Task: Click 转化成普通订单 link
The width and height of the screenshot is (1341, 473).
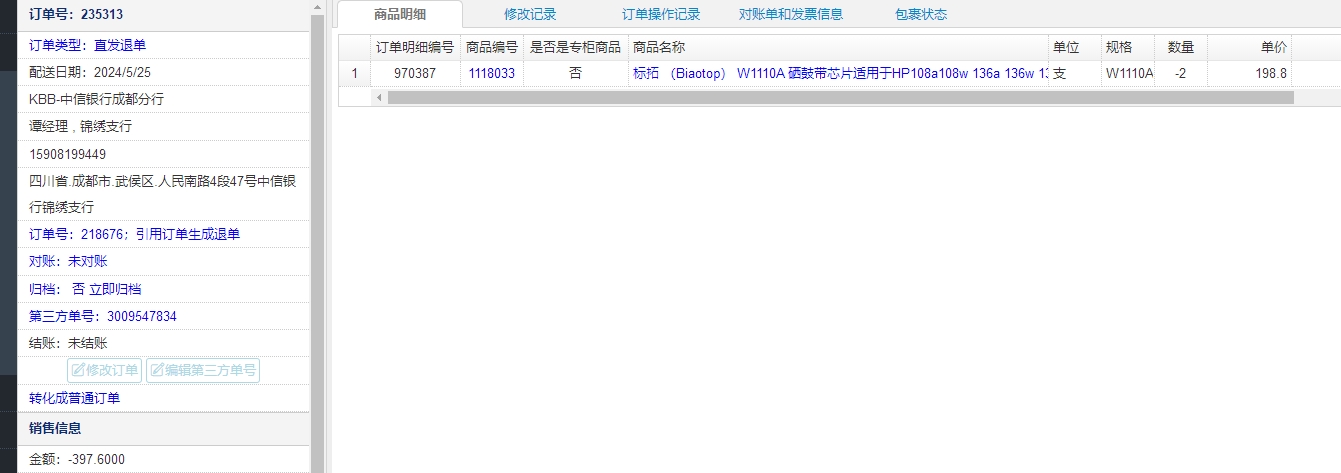Action: [75, 398]
